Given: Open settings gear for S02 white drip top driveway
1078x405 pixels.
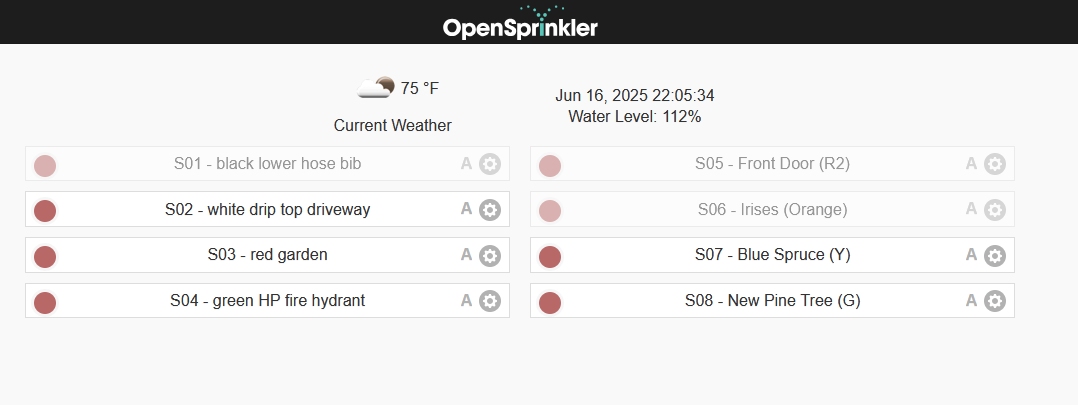Looking at the screenshot, I should click(490, 210).
